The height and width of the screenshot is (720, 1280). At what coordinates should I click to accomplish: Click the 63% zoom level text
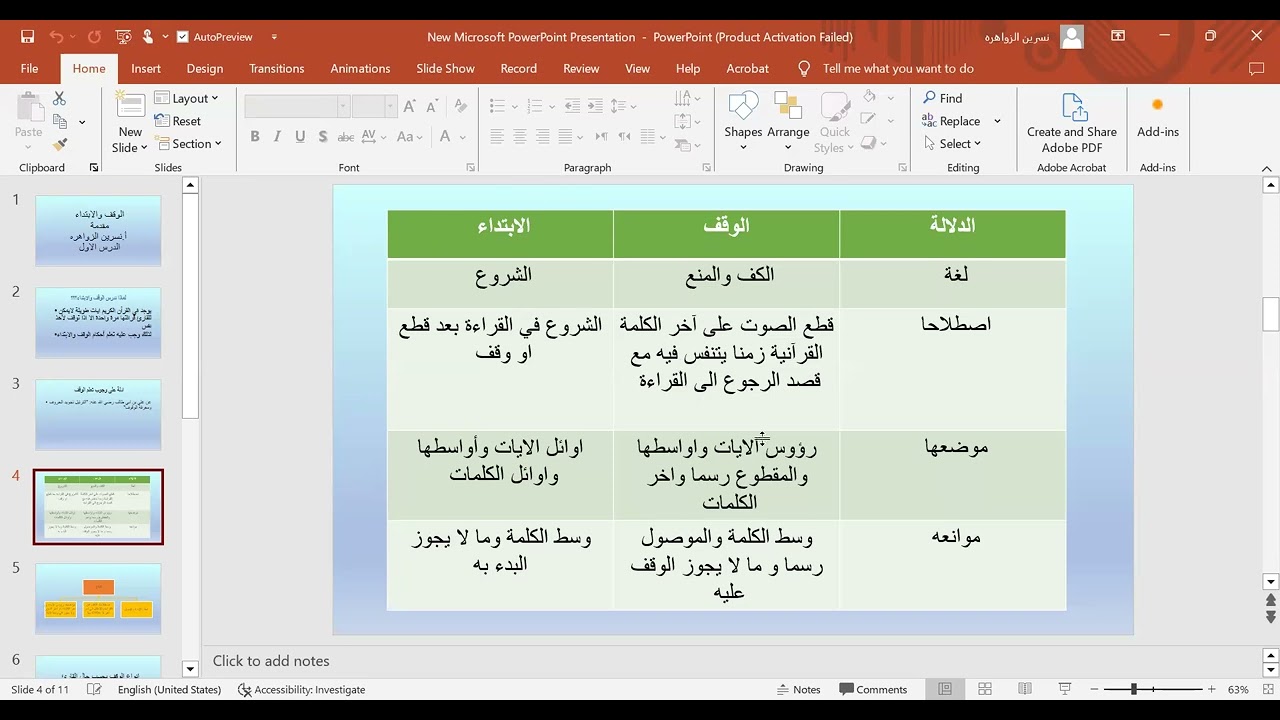[x=1238, y=689]
